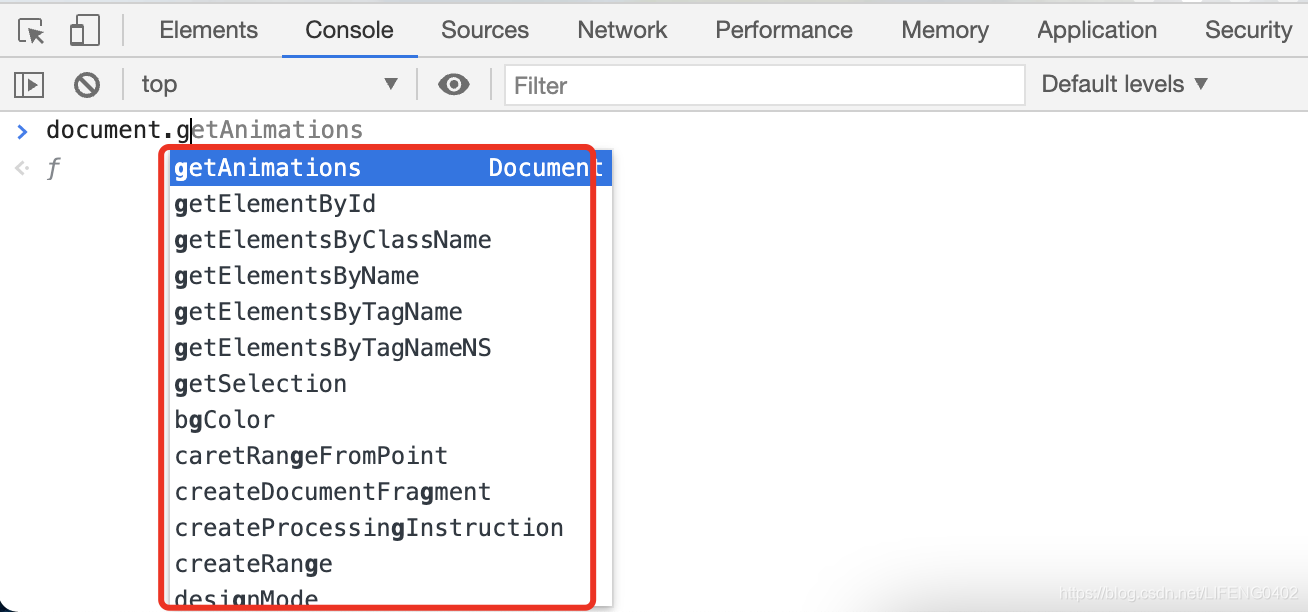This screenshot has width=1308, height=612.
Task: Open the Application tab
Action: 1097,30
